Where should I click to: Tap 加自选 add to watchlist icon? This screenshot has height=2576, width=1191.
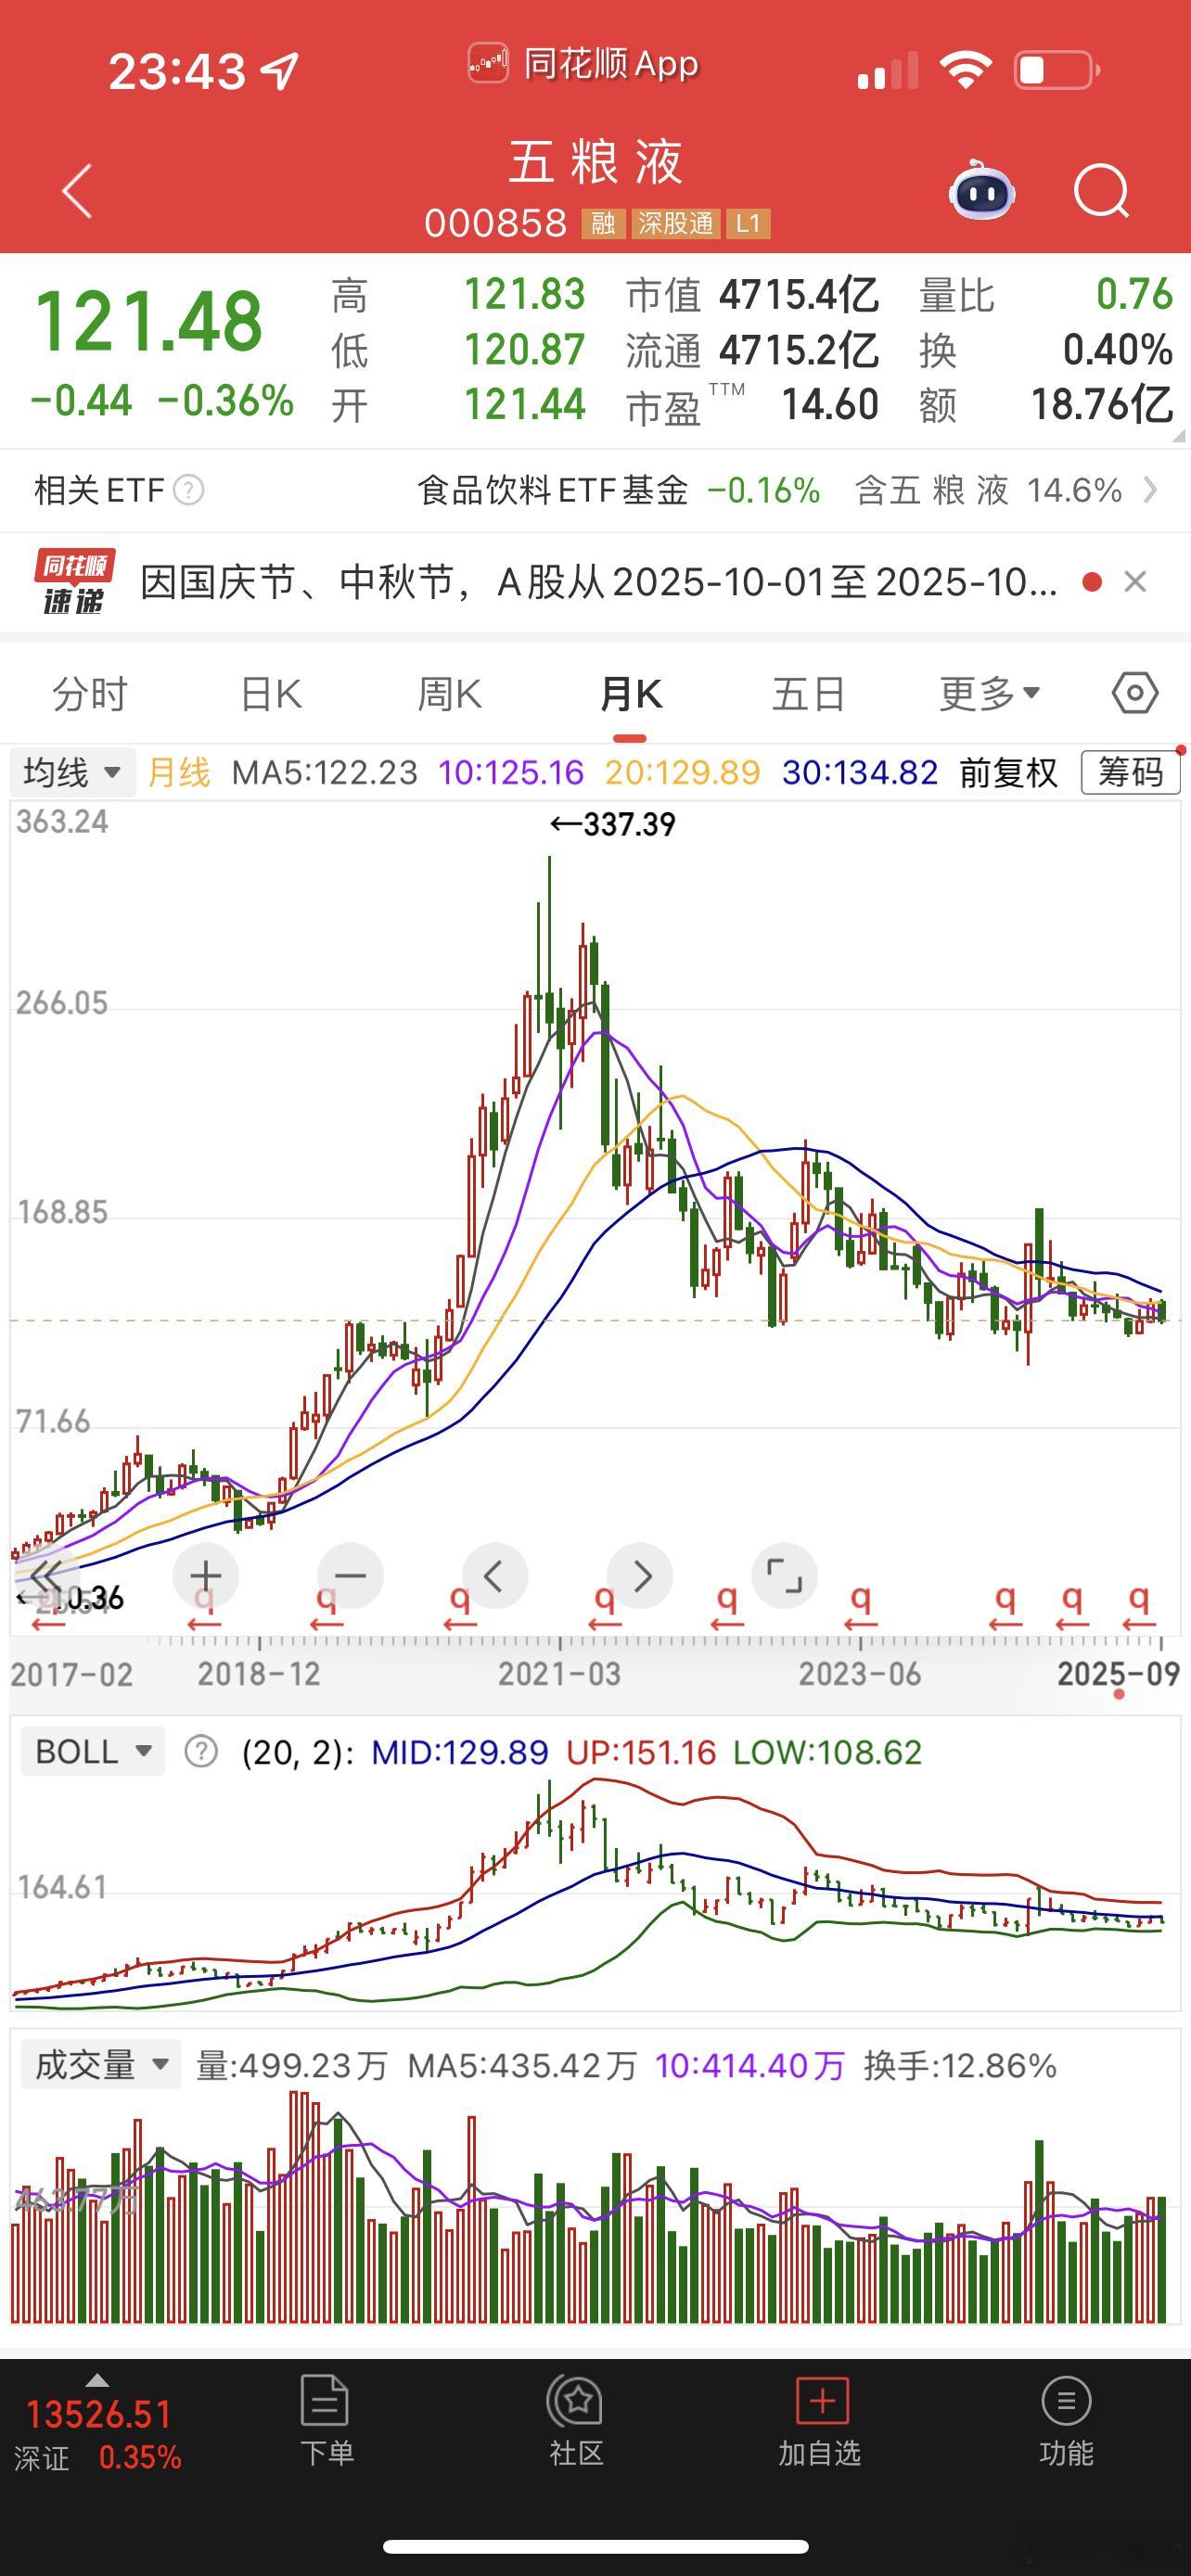(x=822, y=2400)
